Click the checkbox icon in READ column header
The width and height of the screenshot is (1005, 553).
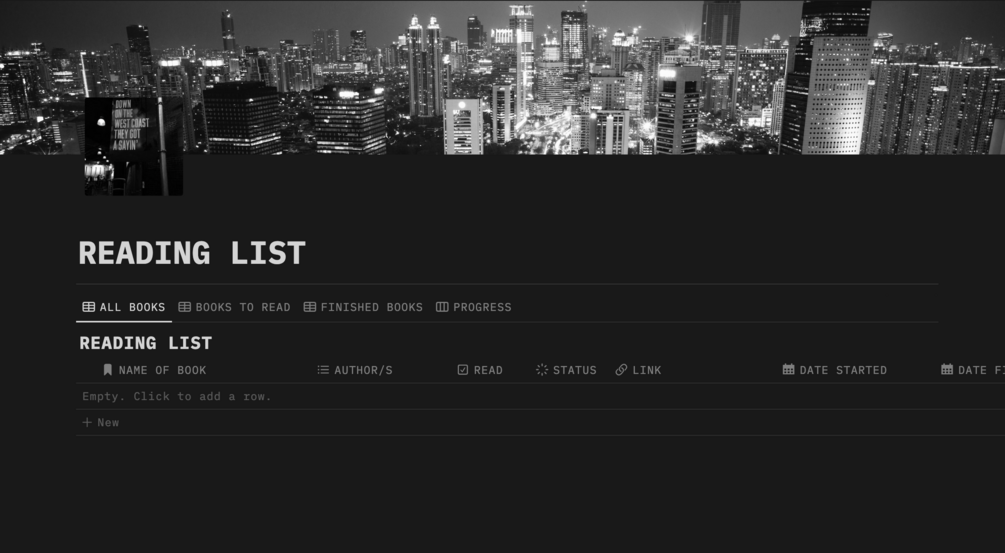(x=463, y=370)
